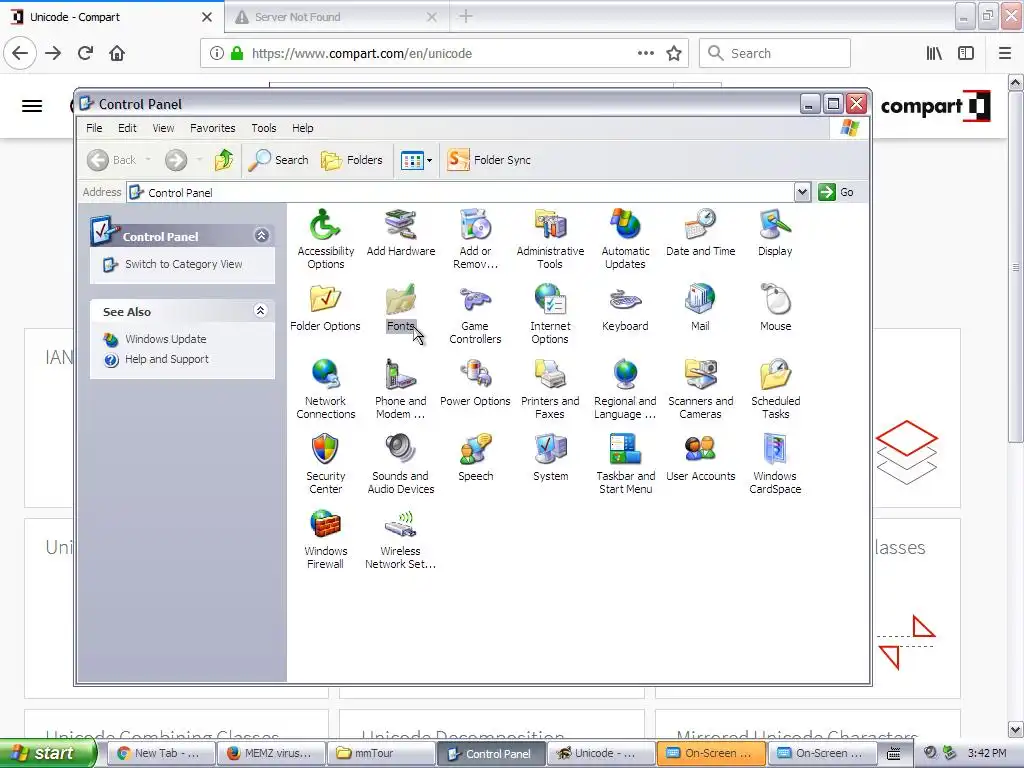Open Date and Time icon

(x=700, y=232)
